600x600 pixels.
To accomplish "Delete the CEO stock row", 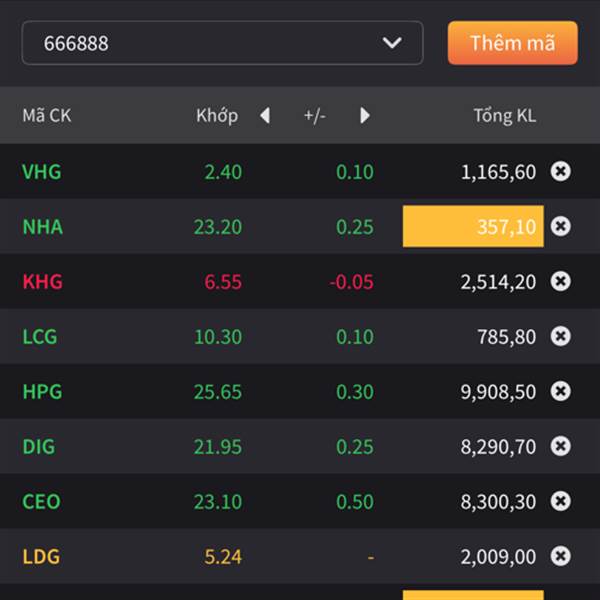I will pyautogui.click(x=561, y=501).
